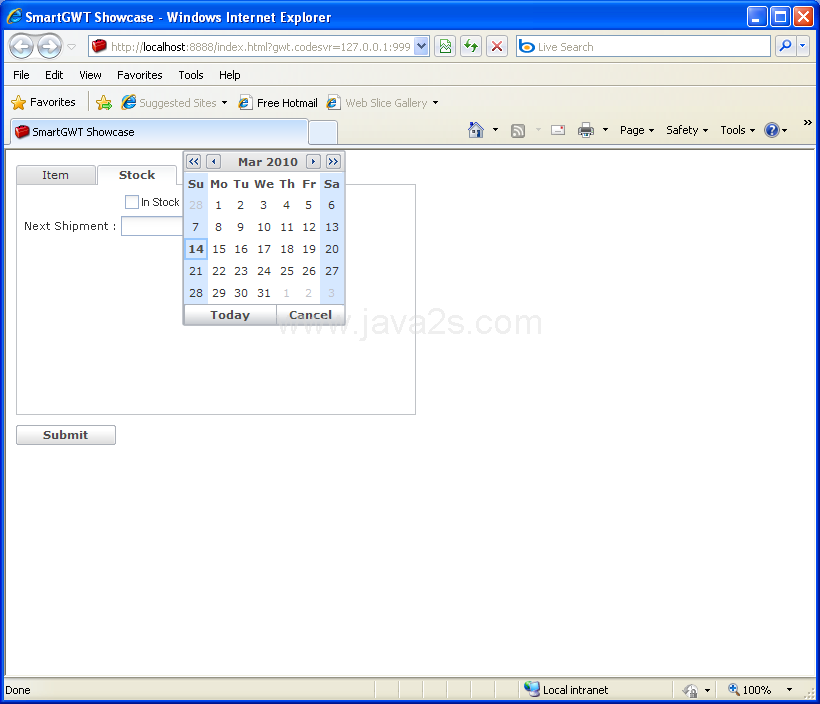This screenshot has height=704, width=820.
Task: Go back using browser Back arrow
Action: tap(21, 47)
